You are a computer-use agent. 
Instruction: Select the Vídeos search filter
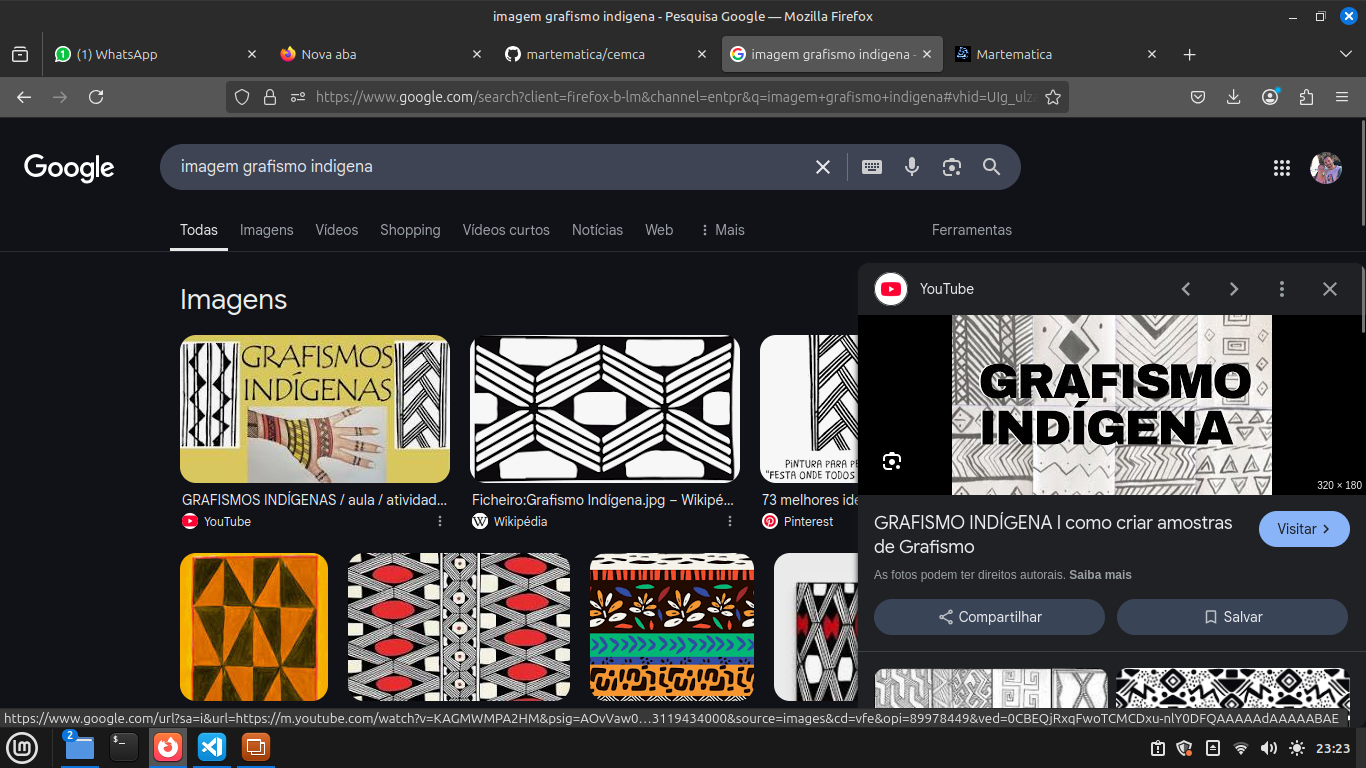click(x=337, y=230)
